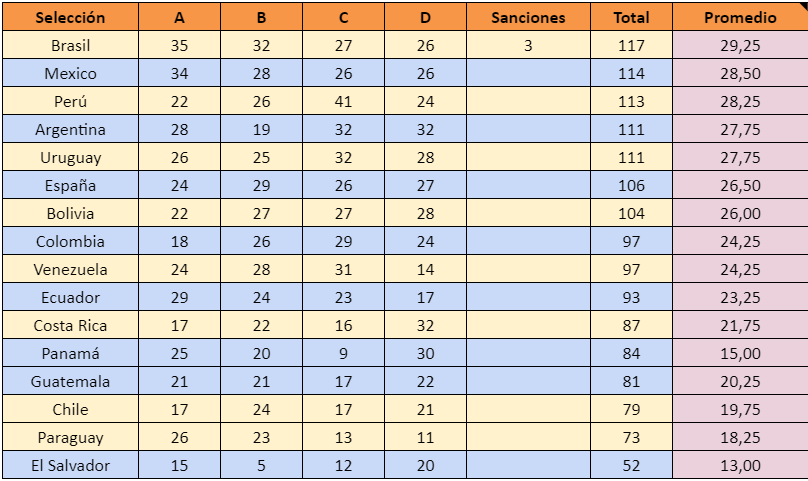
Task: Select the Argentina row label
Action: 70,129
